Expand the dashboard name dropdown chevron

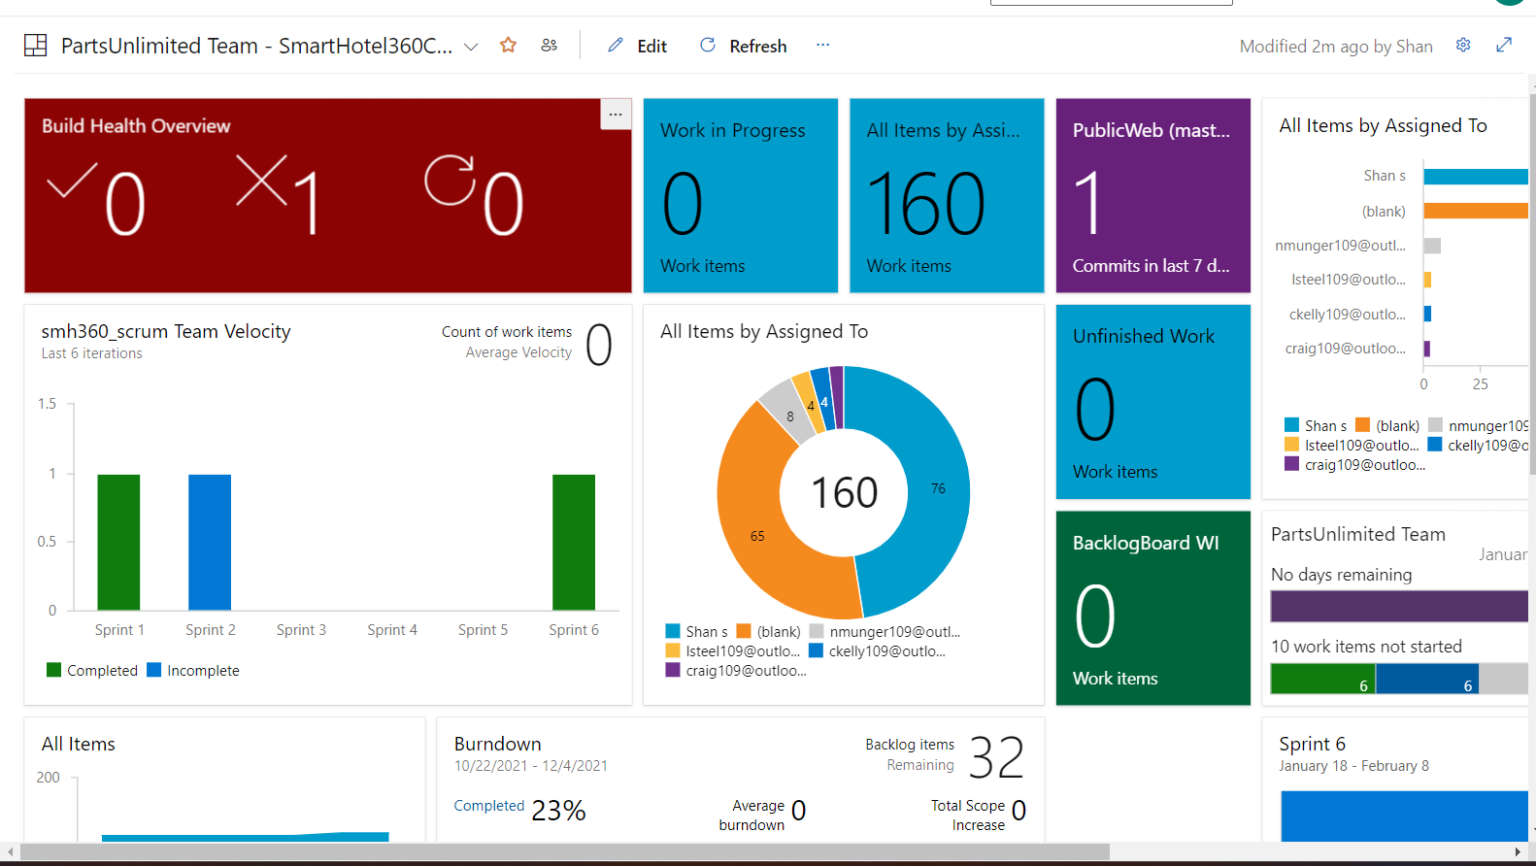pyautogui.click(x=470, y=46)
